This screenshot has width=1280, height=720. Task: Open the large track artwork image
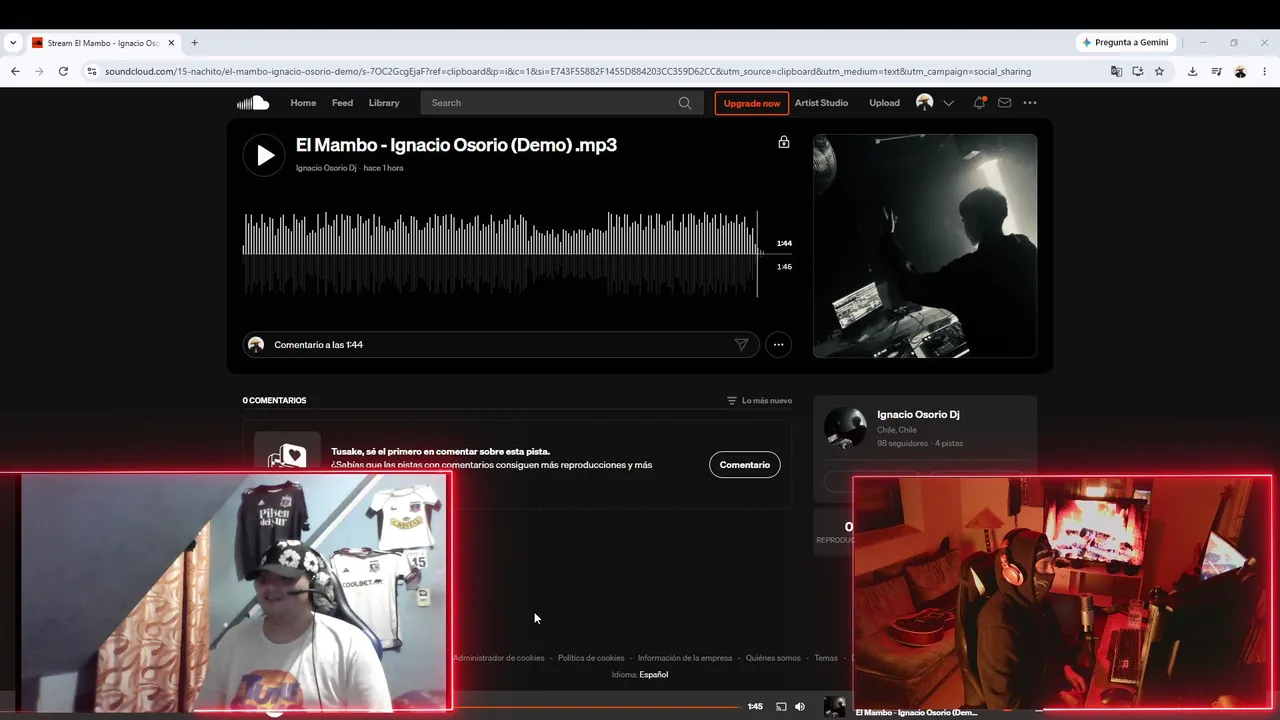pos(925,246)
